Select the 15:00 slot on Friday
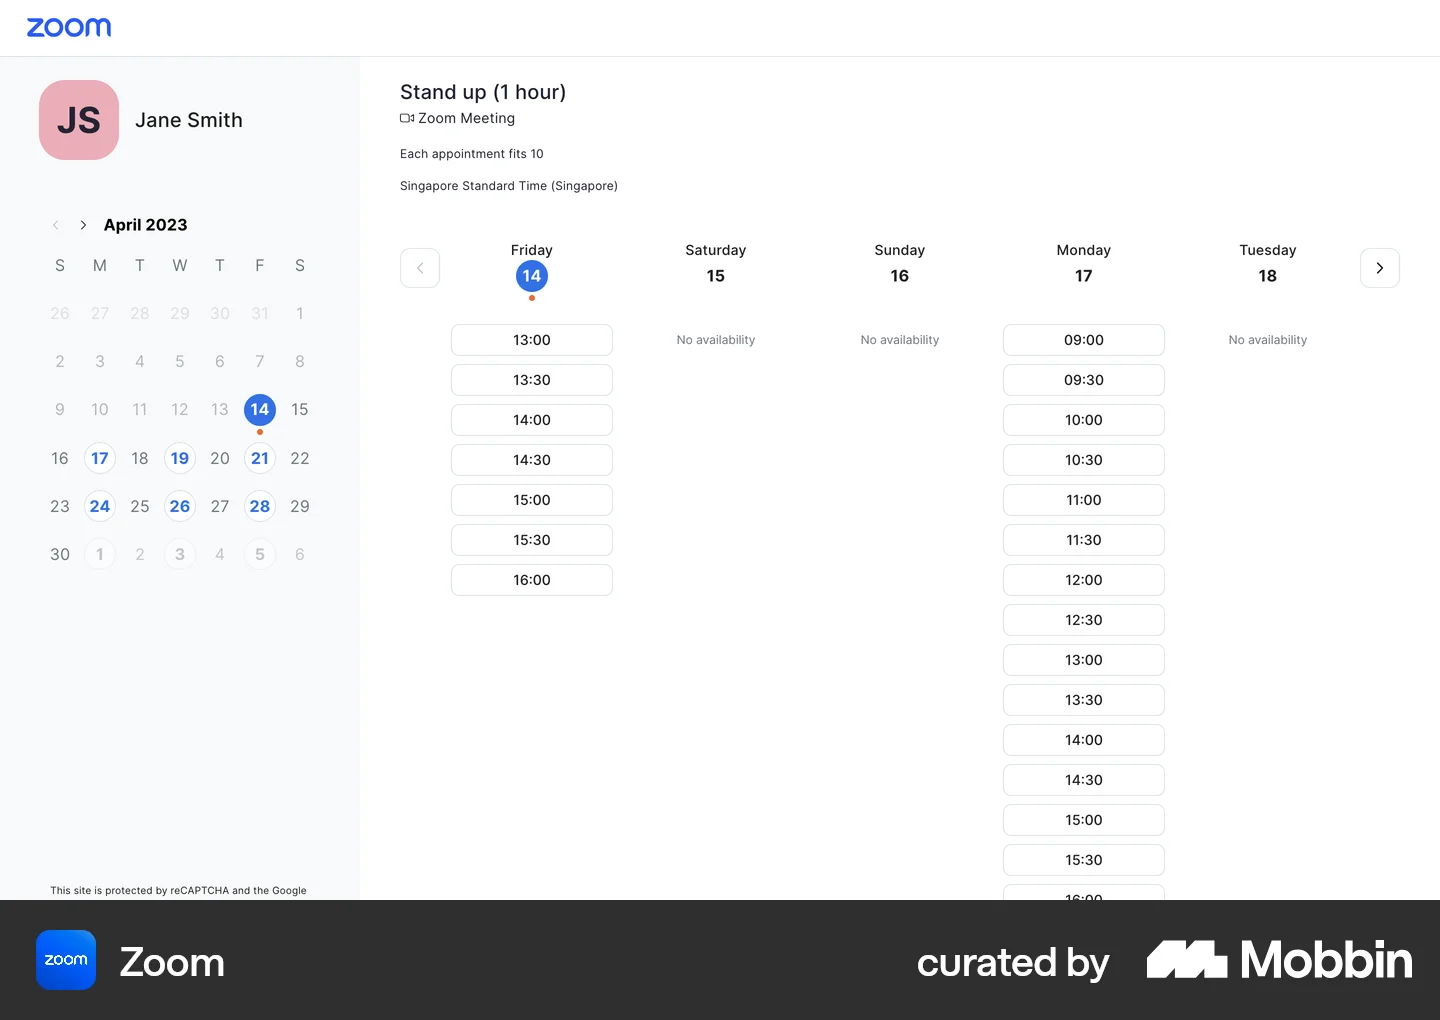 point(532,500)
